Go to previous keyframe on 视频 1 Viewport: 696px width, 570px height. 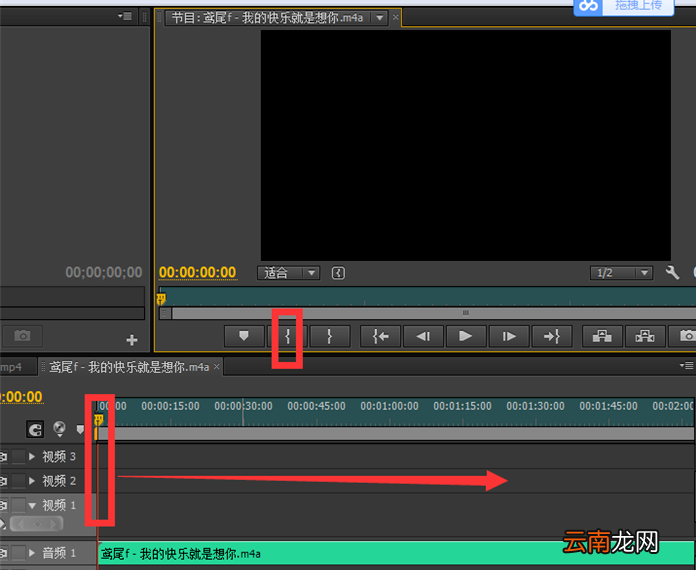coord(20,524)
